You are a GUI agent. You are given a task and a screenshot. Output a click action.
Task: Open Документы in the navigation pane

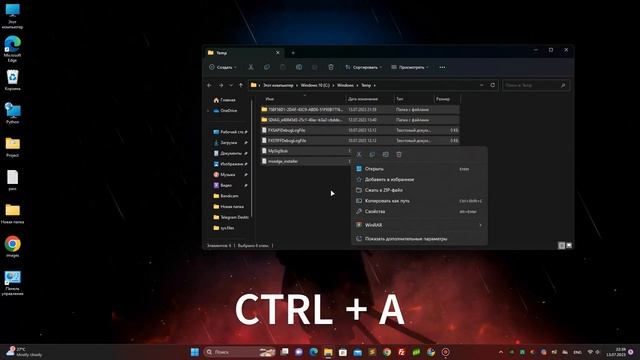click(x=231, y=153)
